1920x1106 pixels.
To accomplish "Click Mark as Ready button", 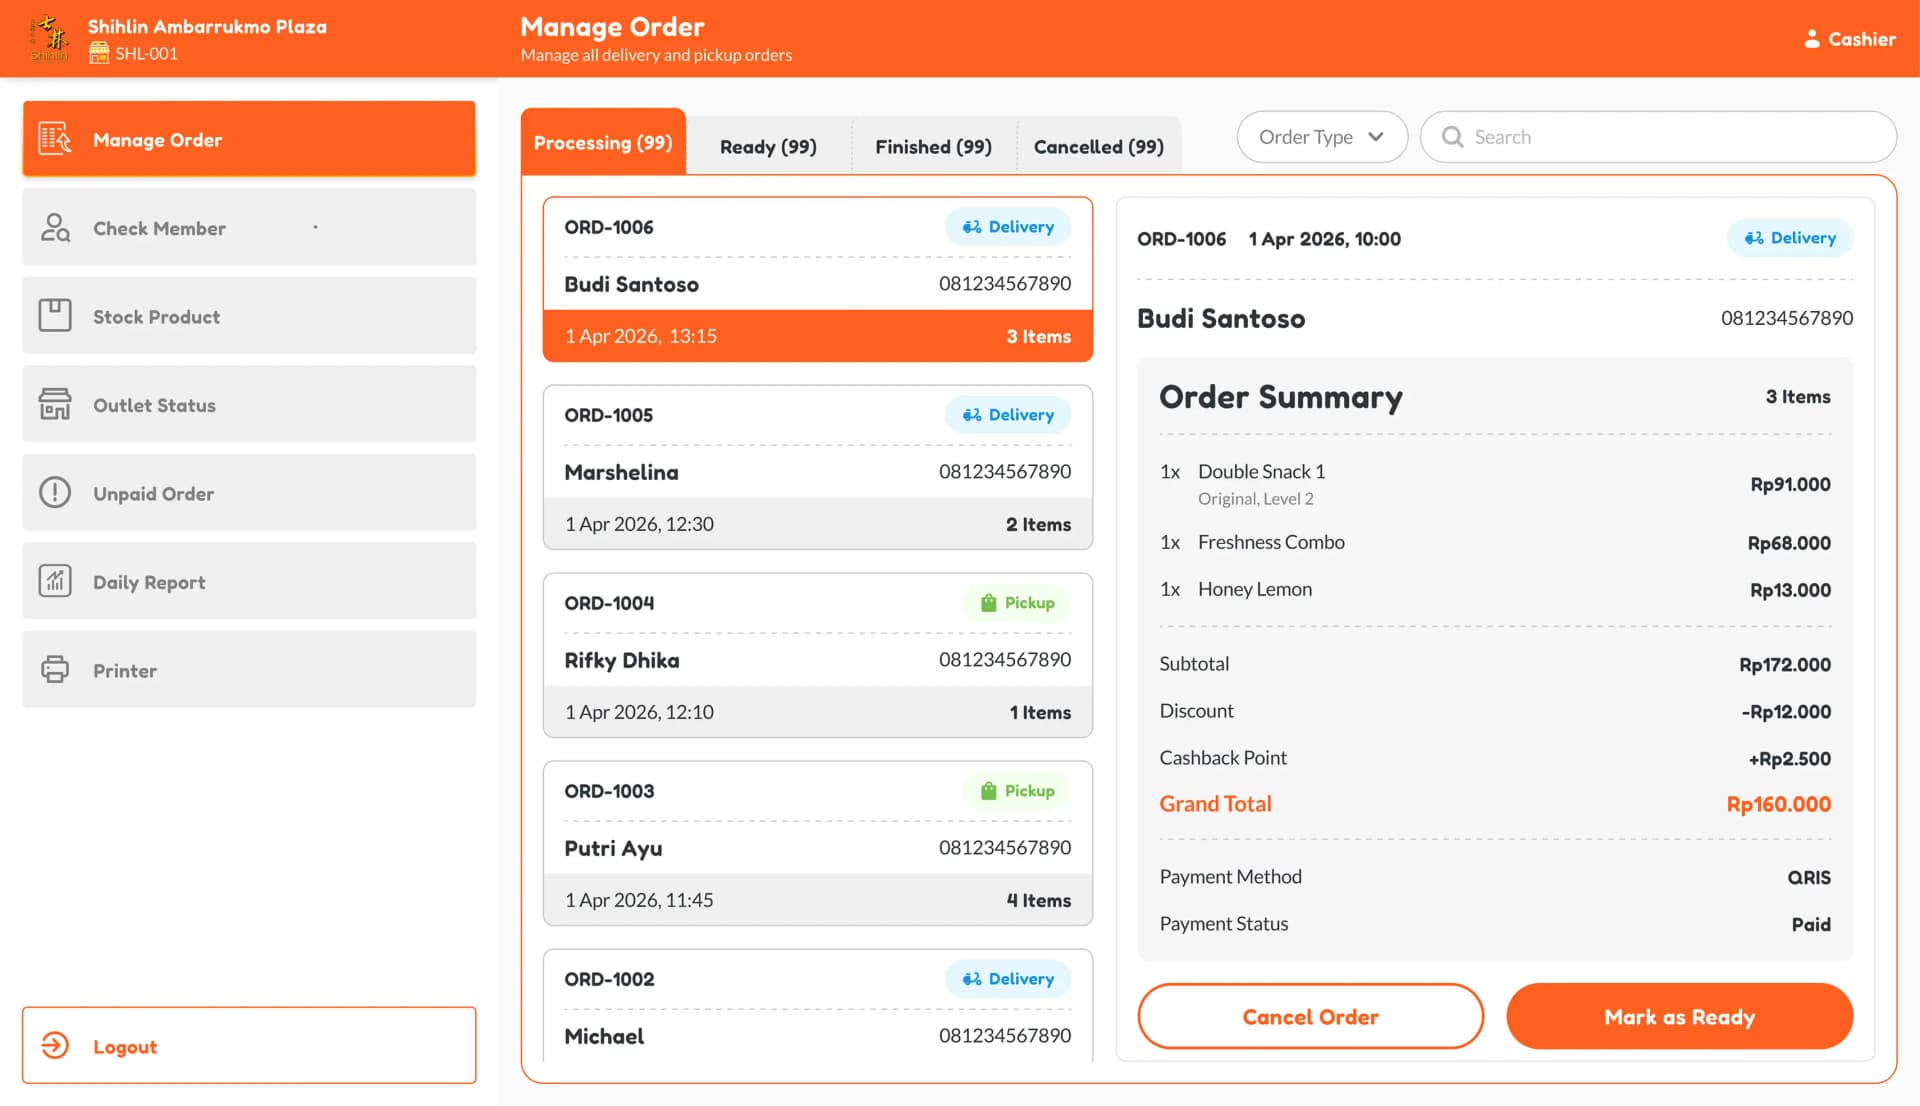I will pyautogui.click(x=1679, y=1017).
